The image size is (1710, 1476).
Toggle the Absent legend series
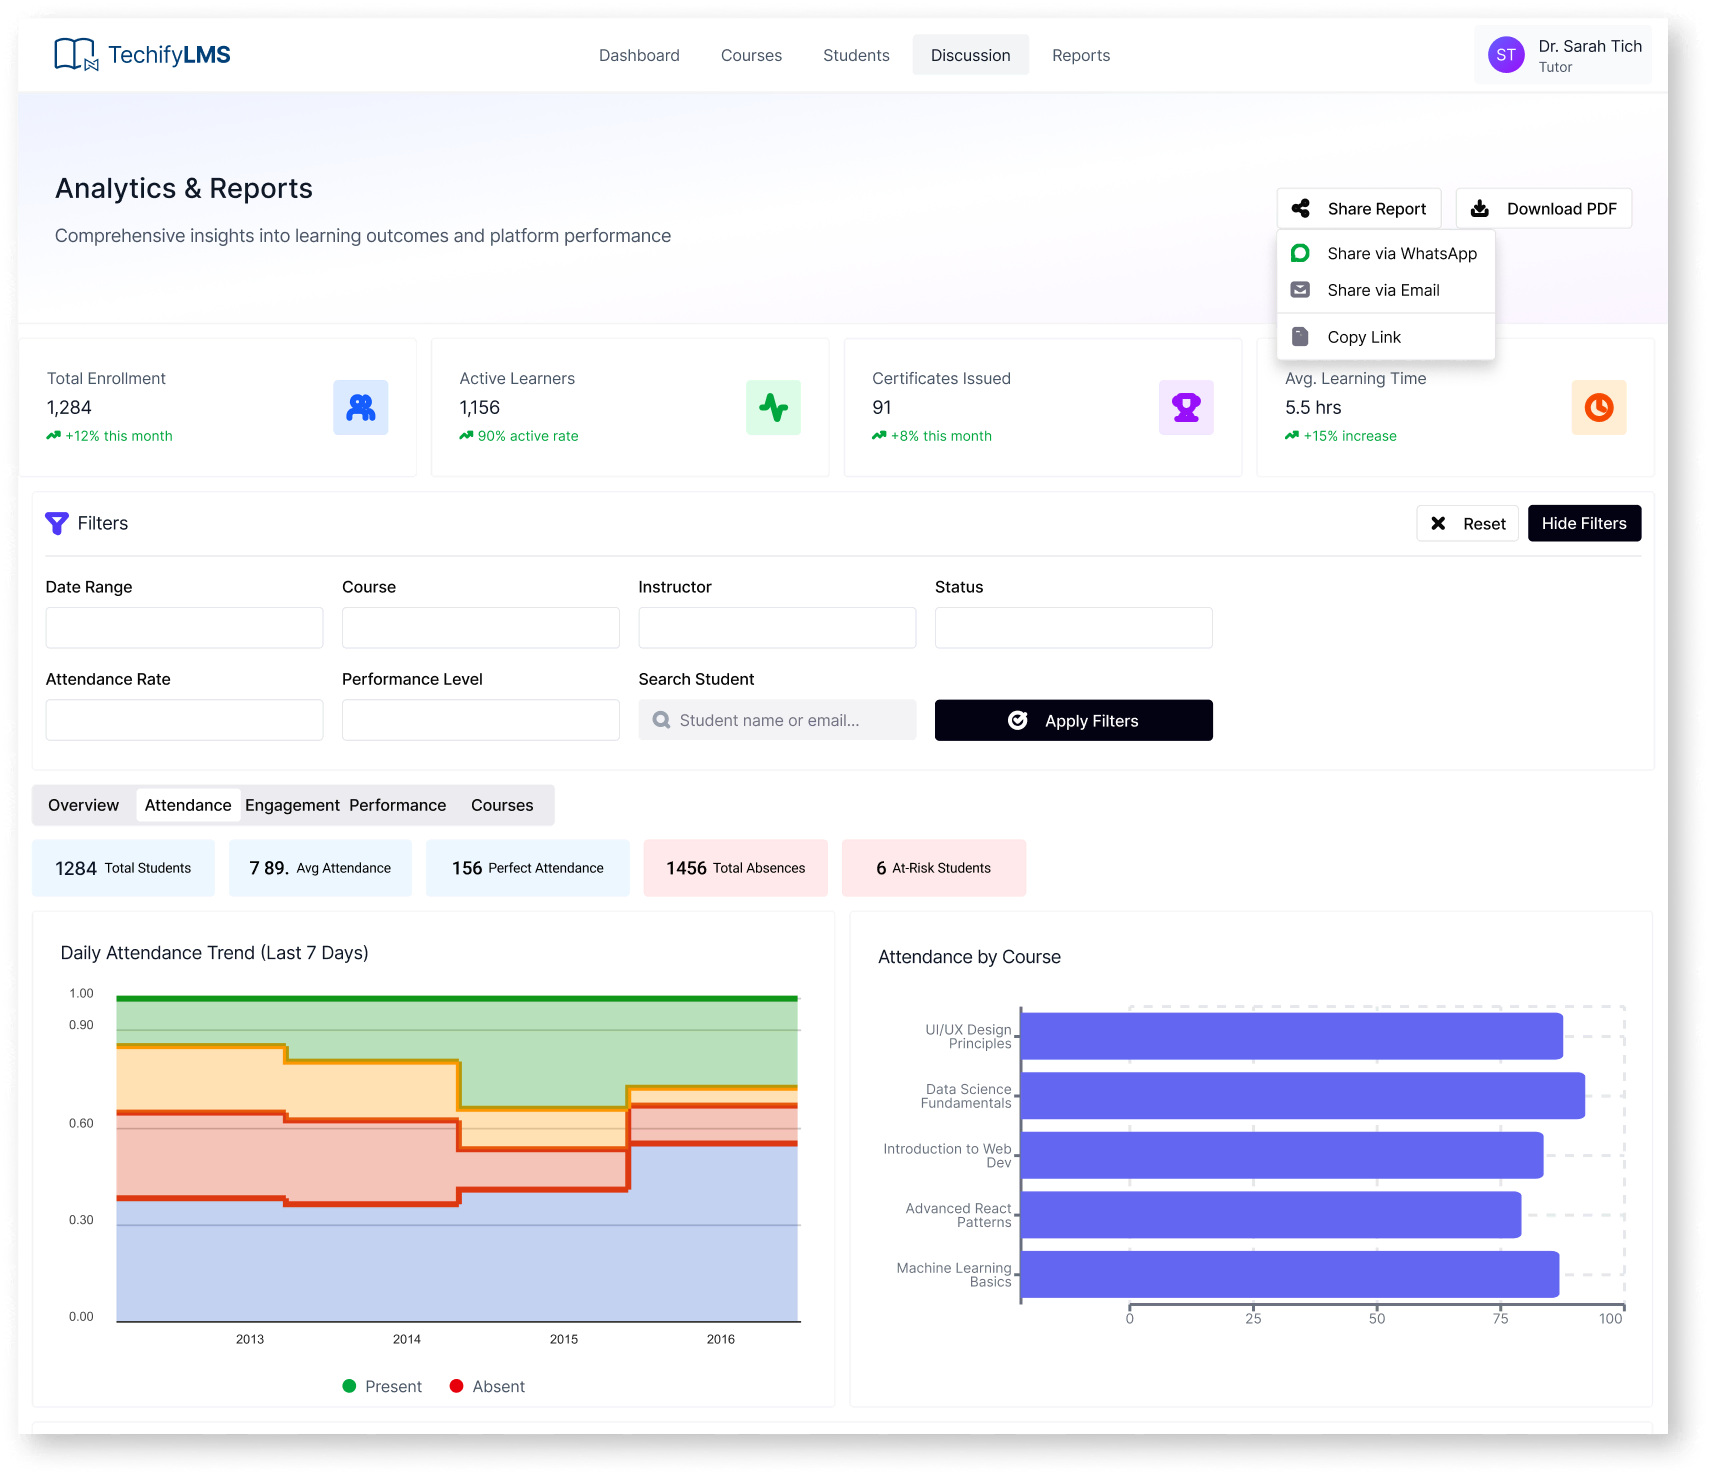487,1386
